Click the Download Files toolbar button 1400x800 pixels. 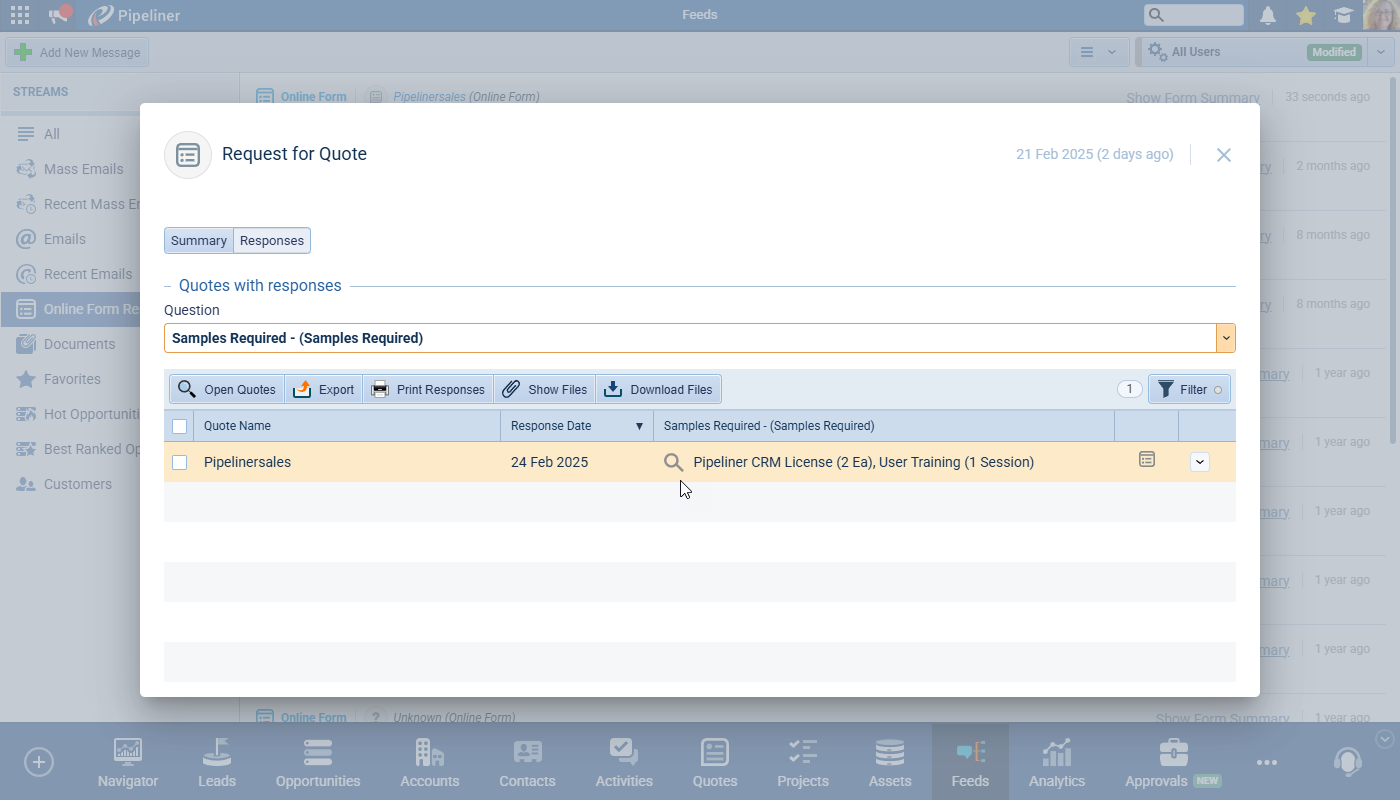tap(659, 390)
